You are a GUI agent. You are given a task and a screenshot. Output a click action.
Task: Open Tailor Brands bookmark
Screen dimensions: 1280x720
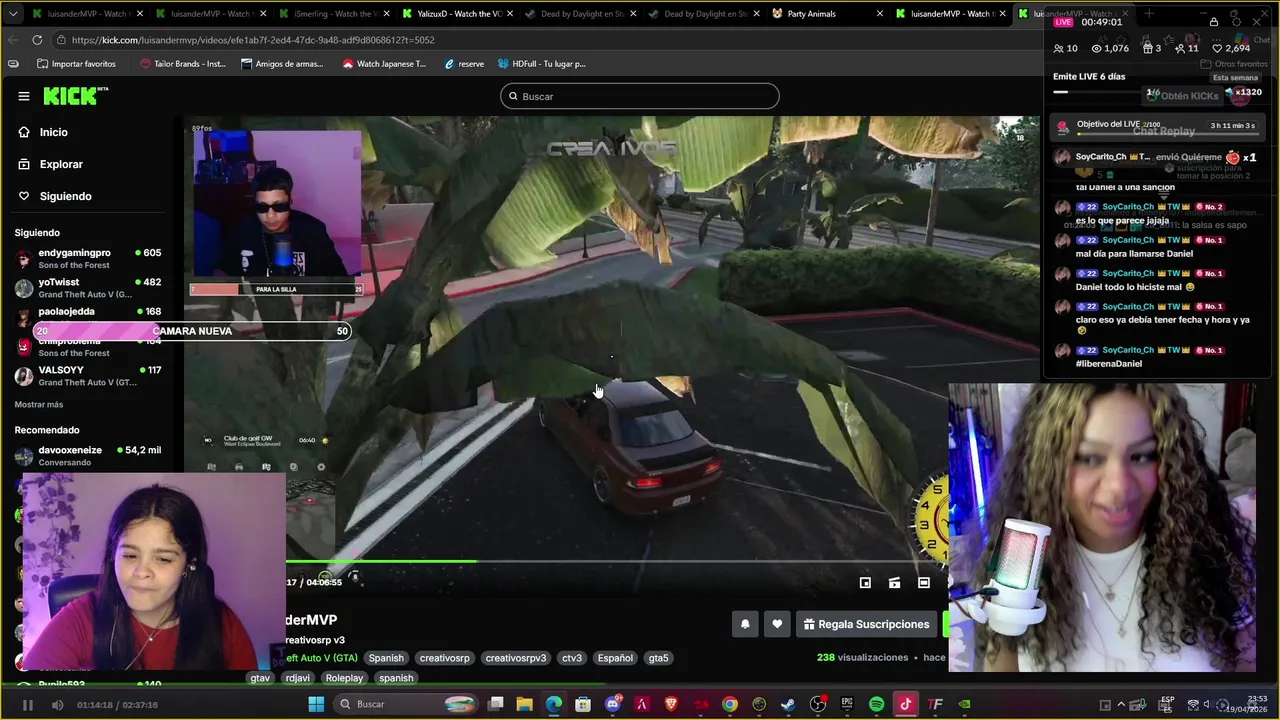[x=183, y=64]
